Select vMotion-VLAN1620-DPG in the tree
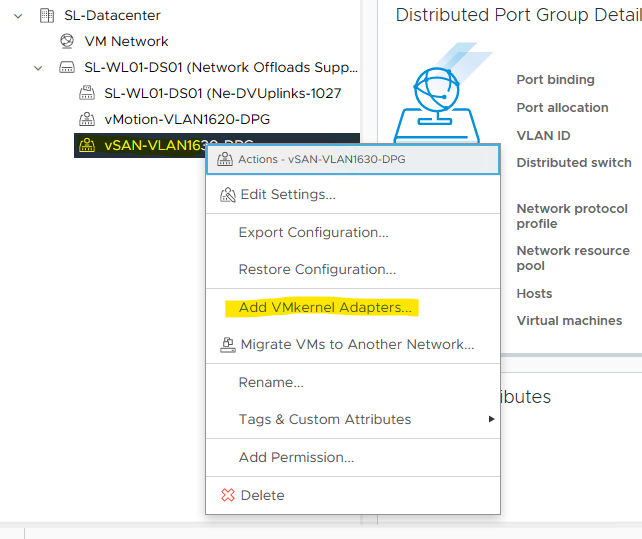 pyautogui.click(x=187, y=119)
